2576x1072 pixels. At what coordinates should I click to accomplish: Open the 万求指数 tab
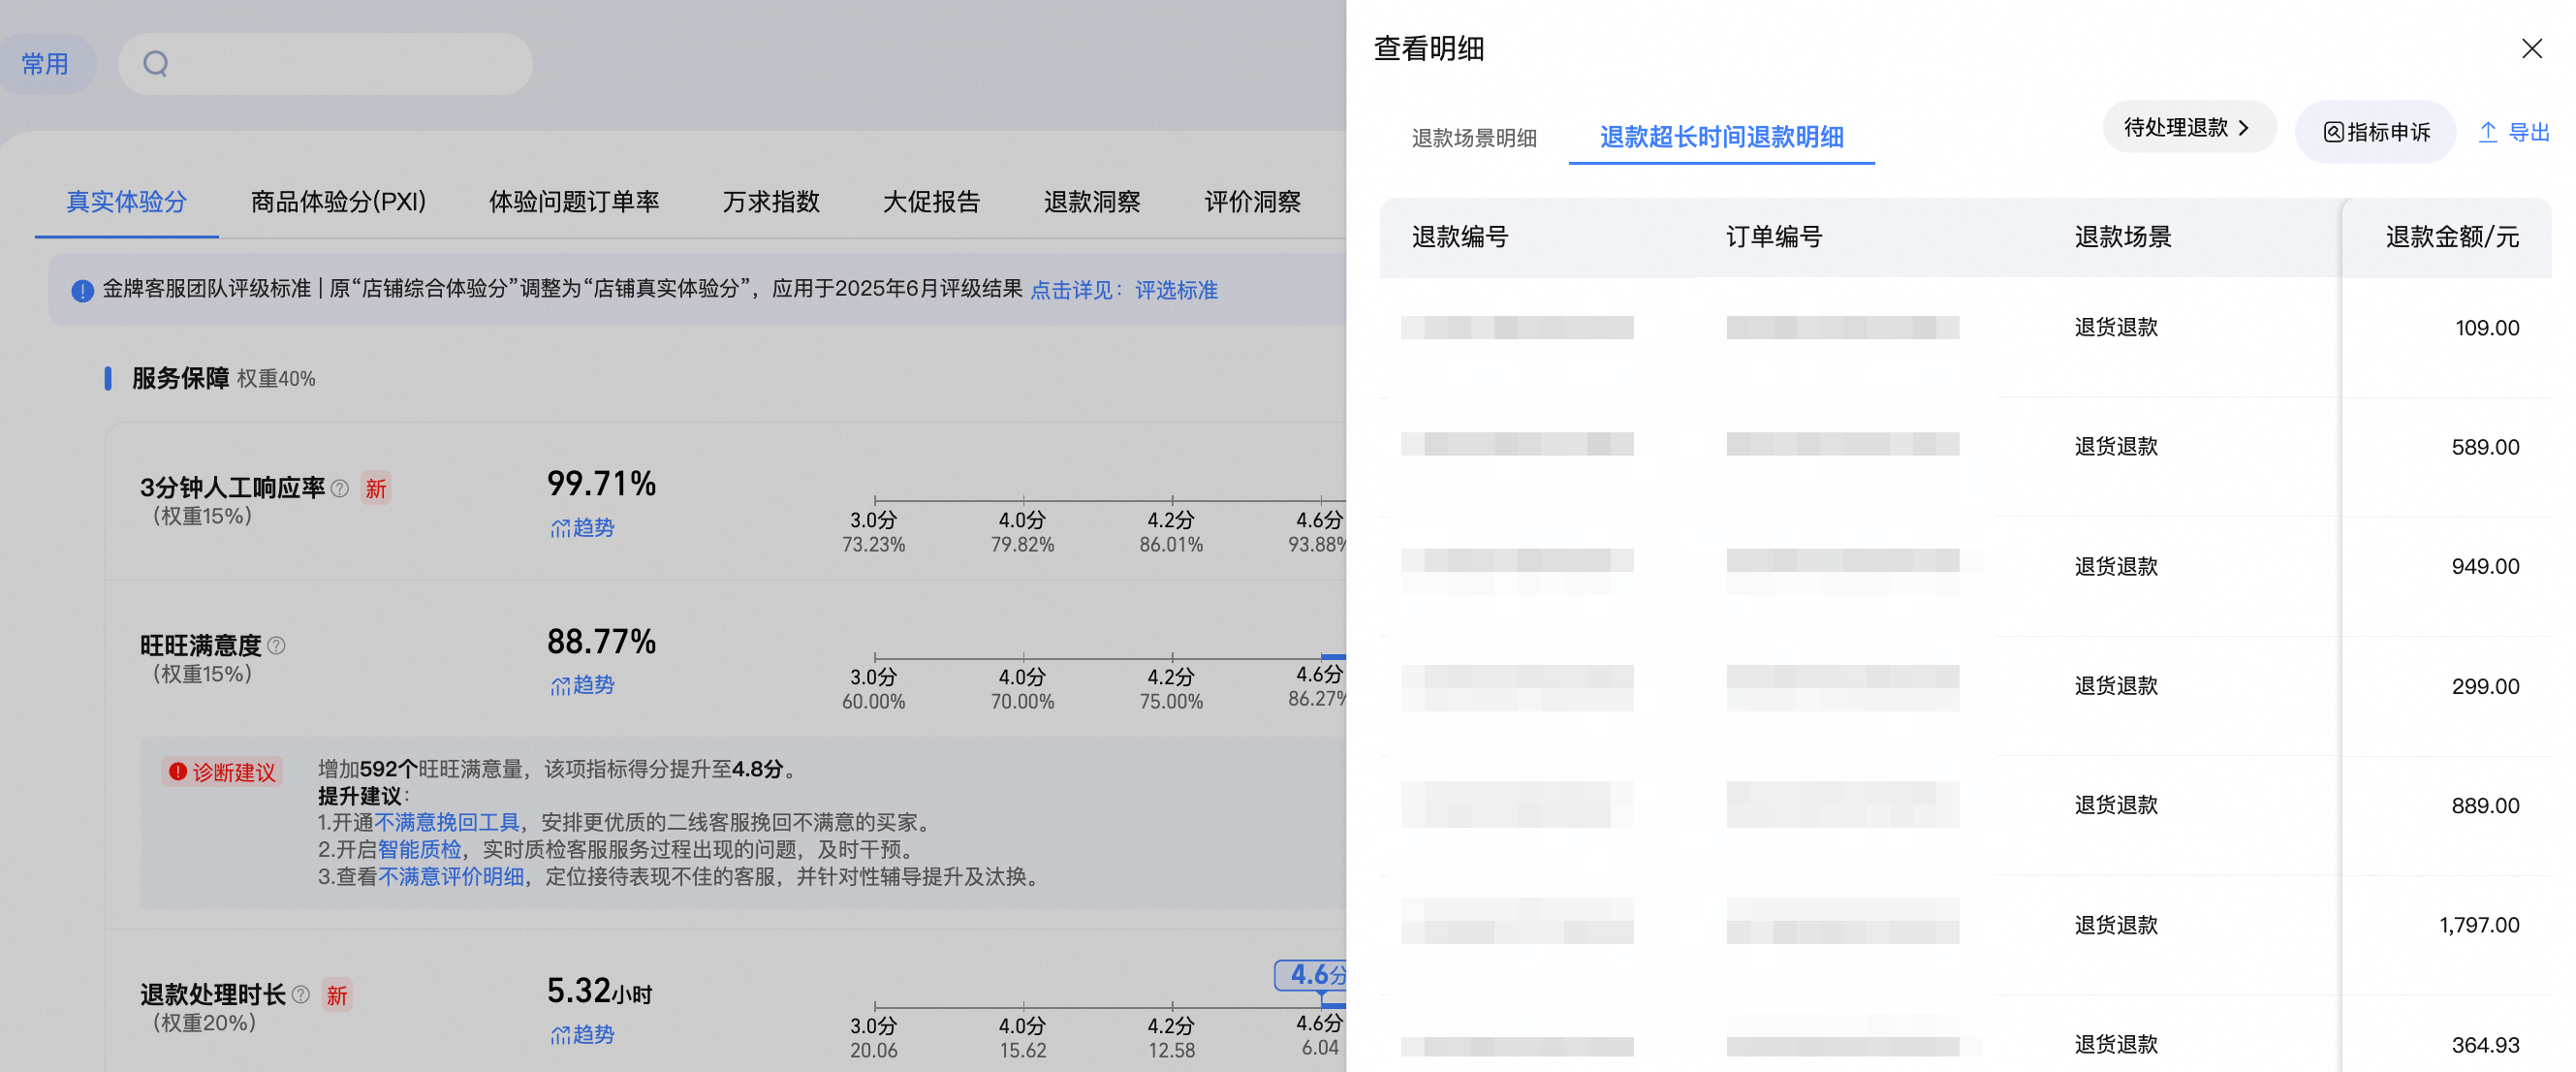[x=771, y=201]
